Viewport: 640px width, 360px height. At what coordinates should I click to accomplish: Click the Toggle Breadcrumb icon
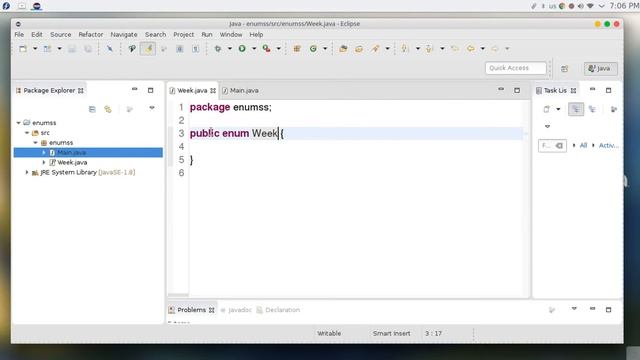coord(132,49)
